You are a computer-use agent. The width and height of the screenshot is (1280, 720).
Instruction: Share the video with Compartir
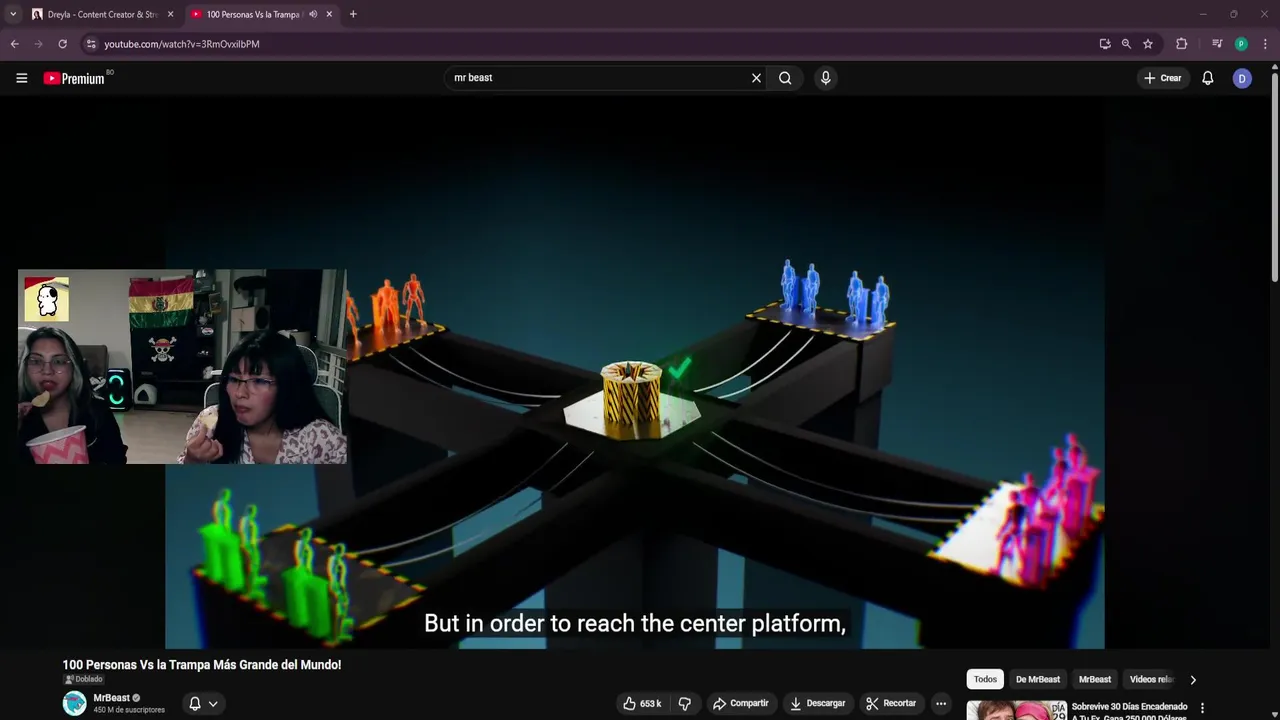(740, 703)
